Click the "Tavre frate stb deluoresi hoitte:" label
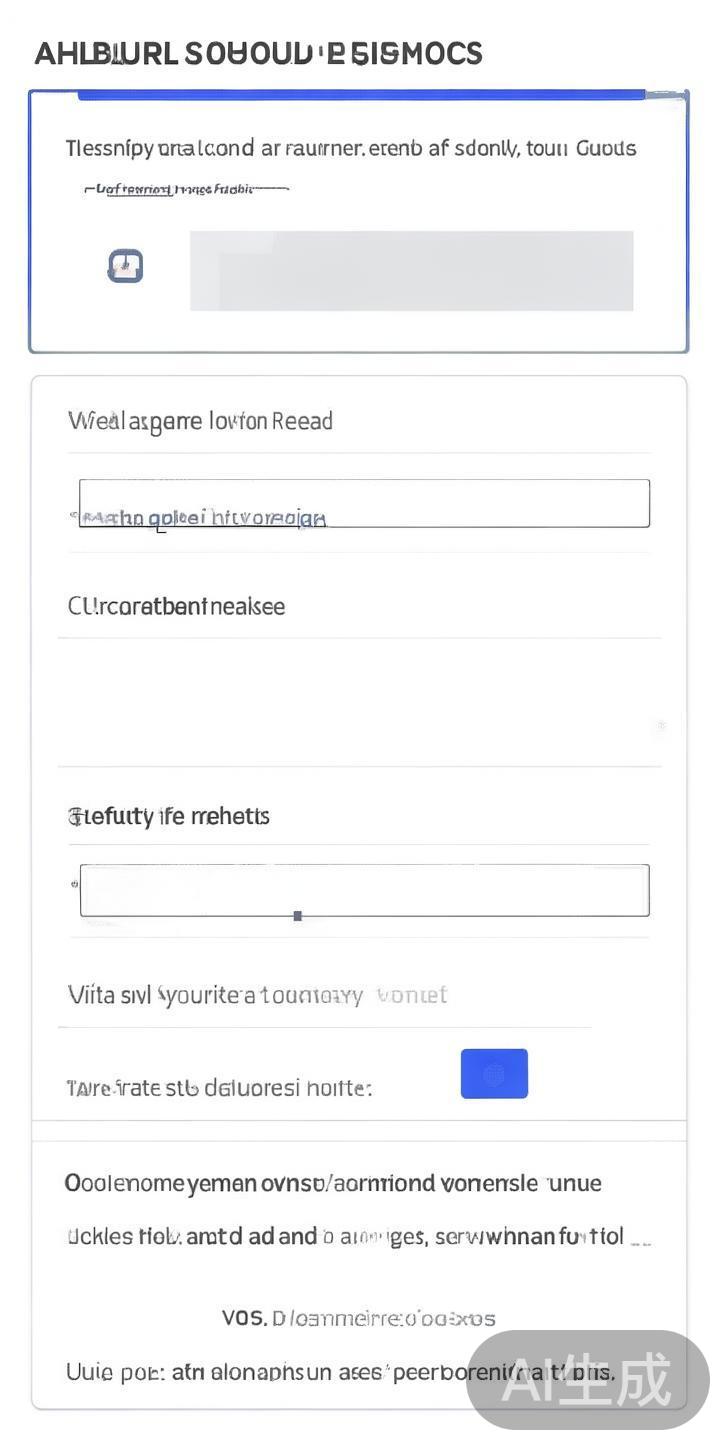720x1440 pixels. pos(219,1088)
